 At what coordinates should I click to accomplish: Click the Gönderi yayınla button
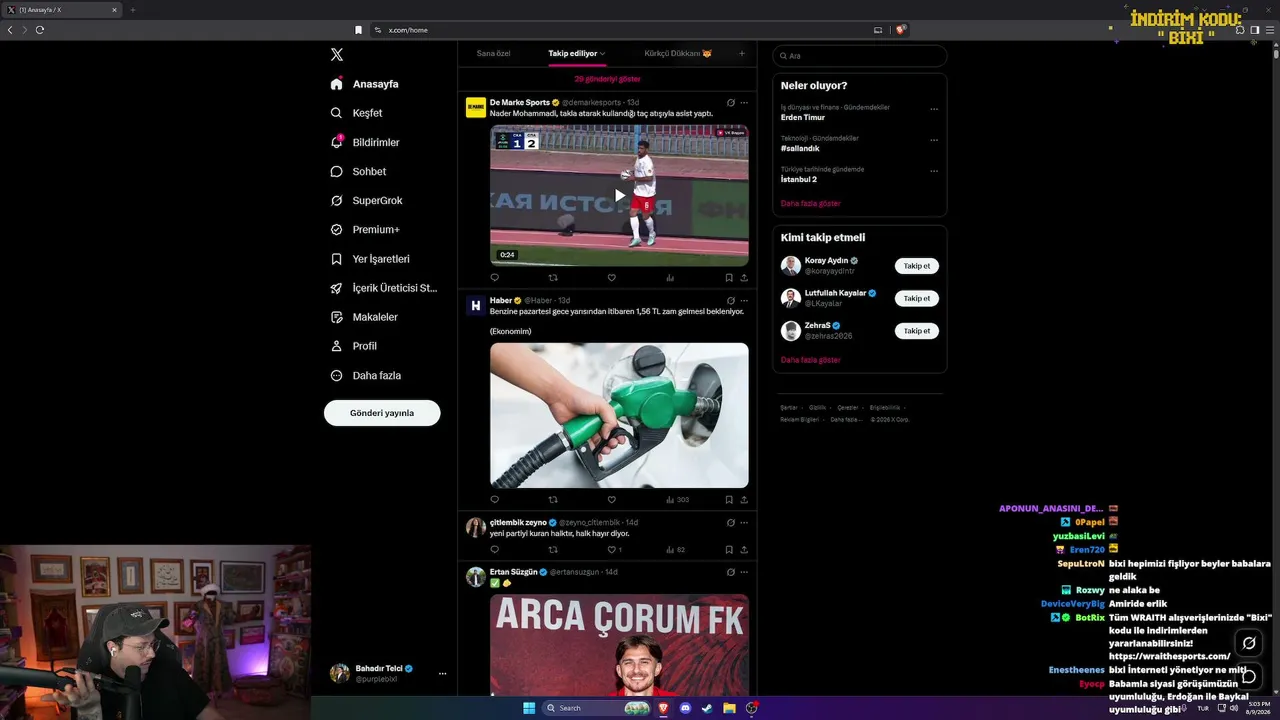click(382, 413)
